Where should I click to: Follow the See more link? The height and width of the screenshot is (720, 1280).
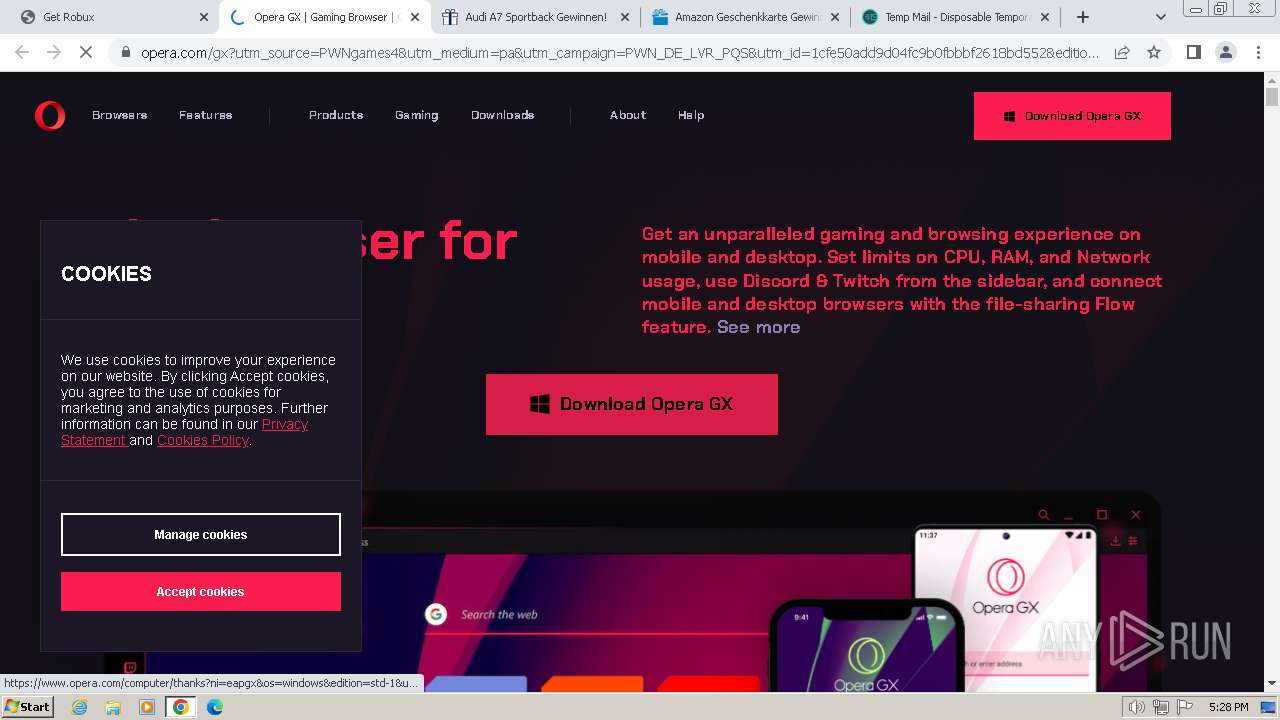pyautogui.click(x=758, y=327)
